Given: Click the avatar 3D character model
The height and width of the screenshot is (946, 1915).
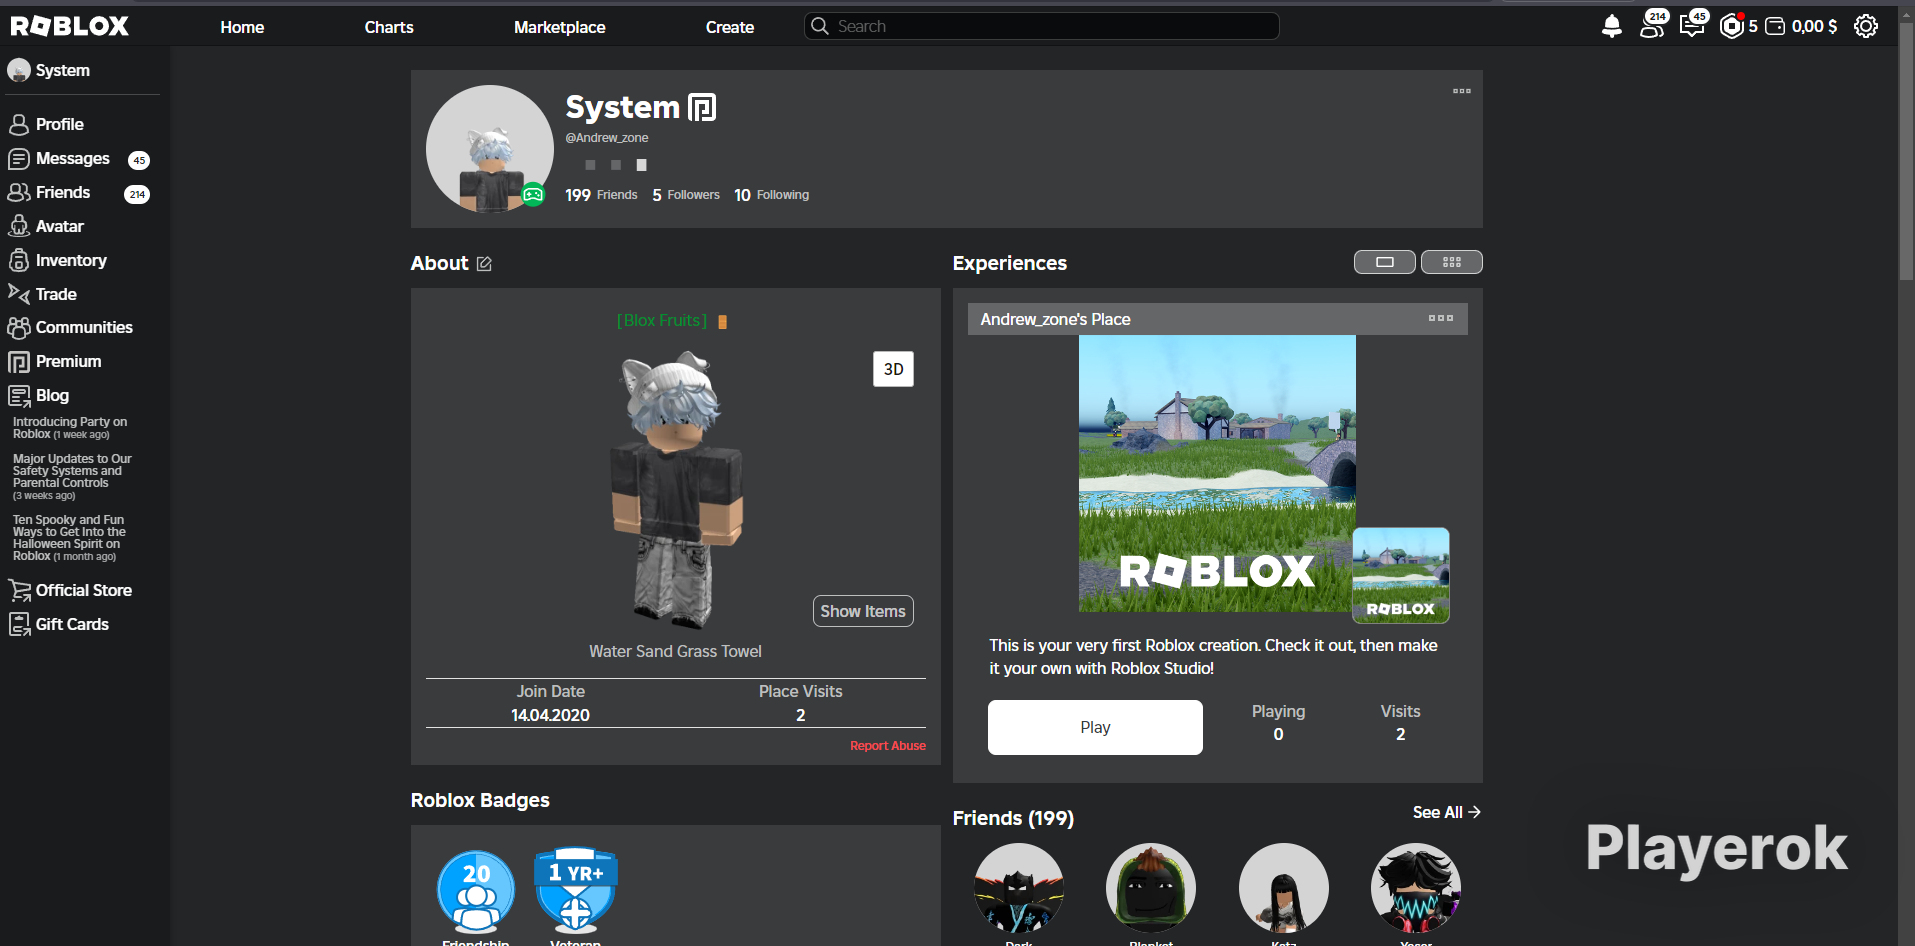Looking at the screenshot, I should [x=676, y=489].
